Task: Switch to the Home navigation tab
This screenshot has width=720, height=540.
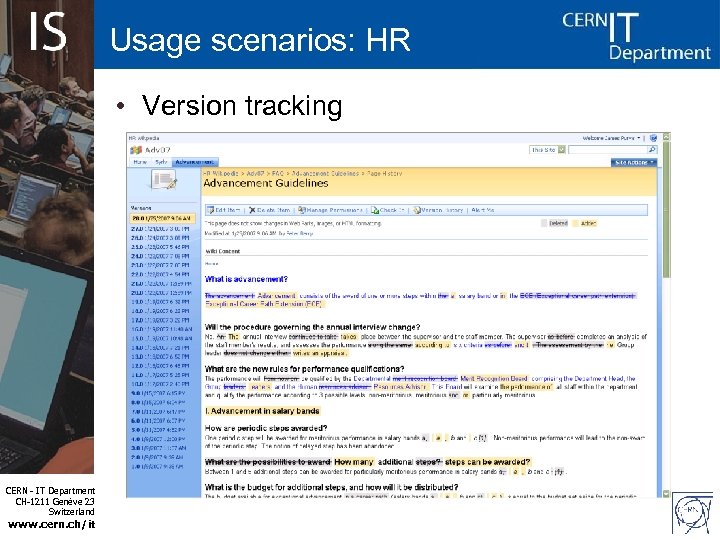Action: (140, 162)
